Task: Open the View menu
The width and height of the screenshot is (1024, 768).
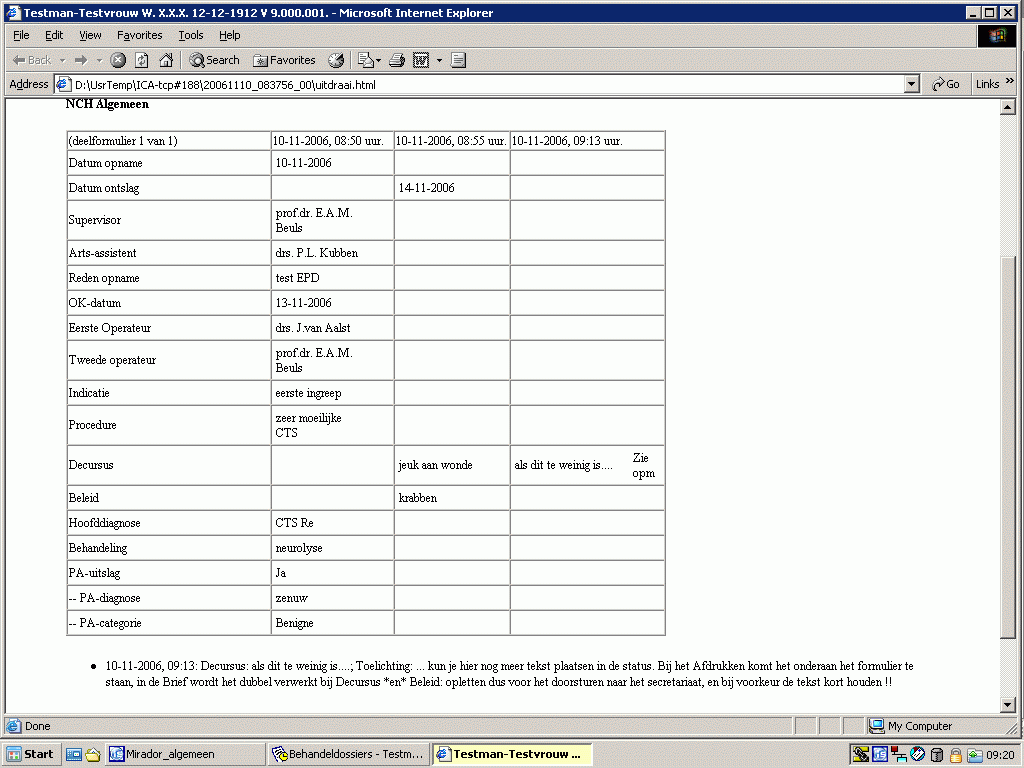Action: coord(90,35)
